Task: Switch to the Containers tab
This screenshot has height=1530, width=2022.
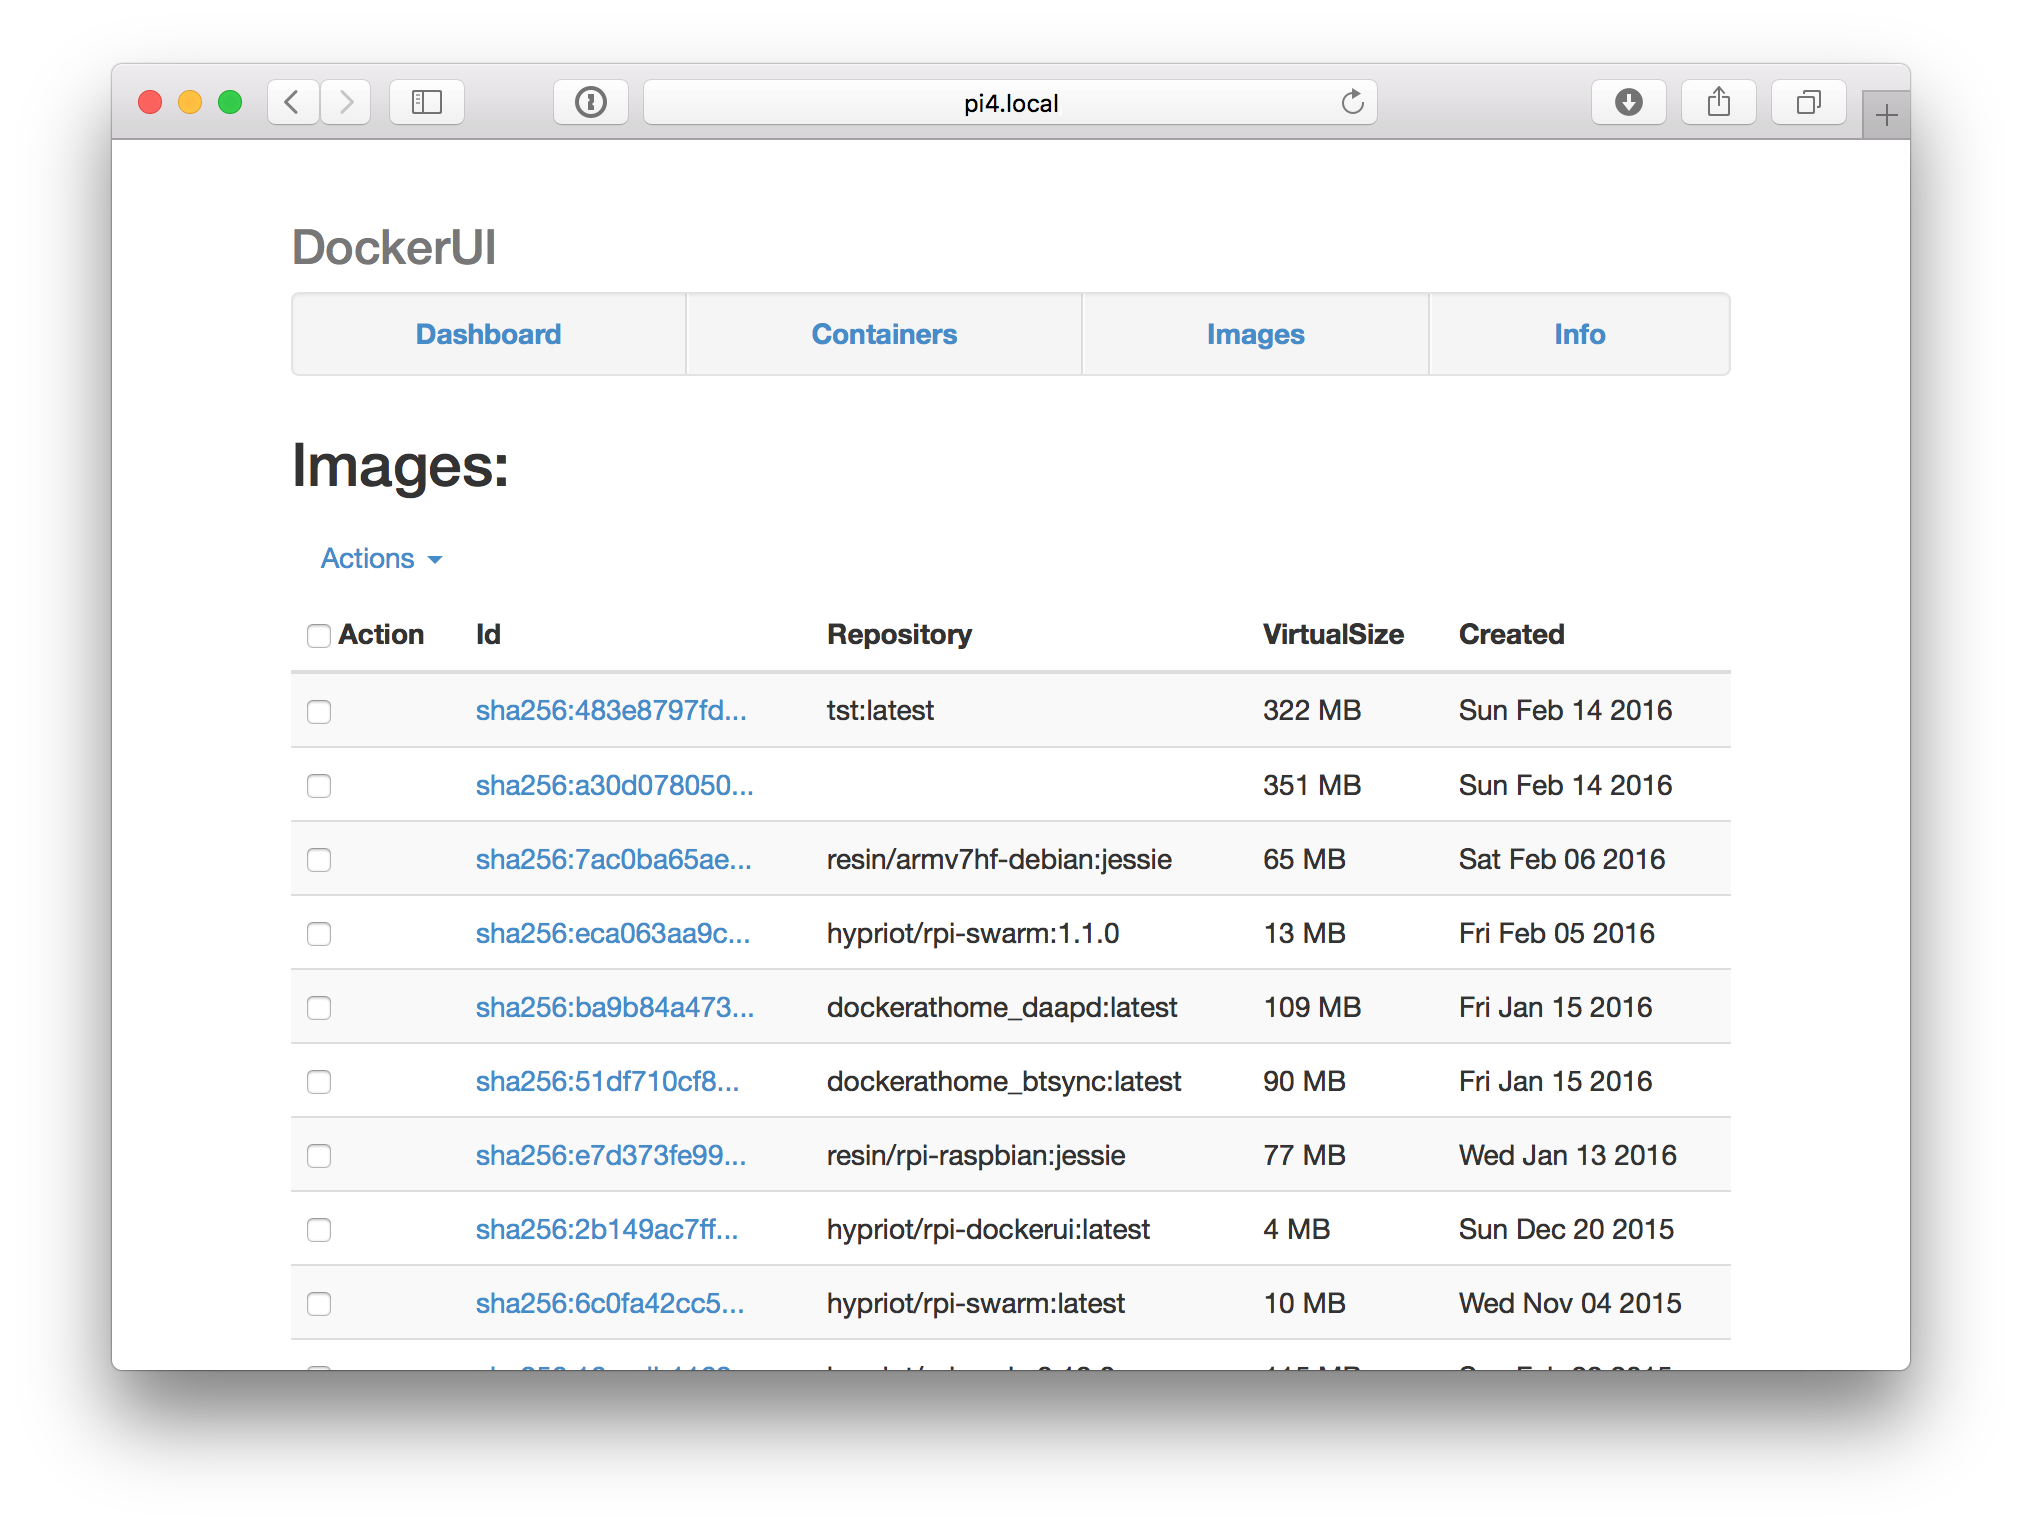Action: (884, 333)
